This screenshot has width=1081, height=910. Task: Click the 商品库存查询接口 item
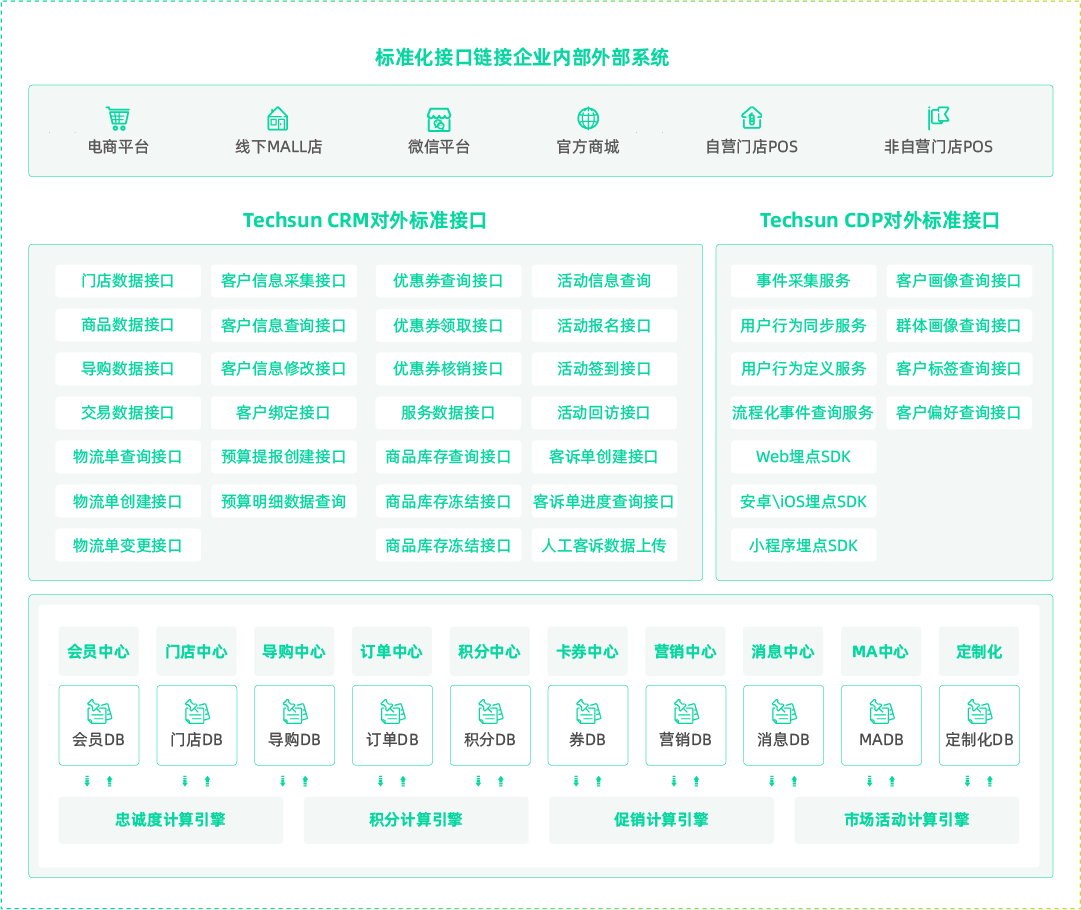coord(449,457)
